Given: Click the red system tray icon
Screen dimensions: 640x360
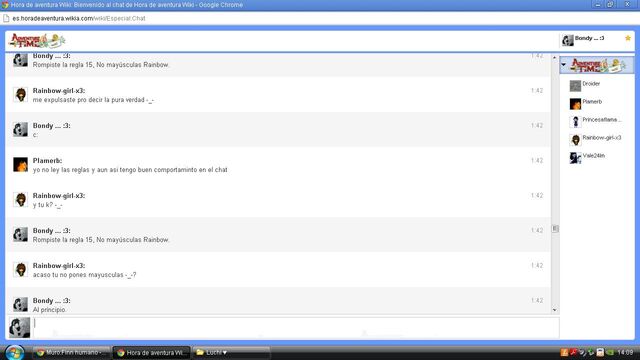Looking at the screenshot, I should click(573, 352).
